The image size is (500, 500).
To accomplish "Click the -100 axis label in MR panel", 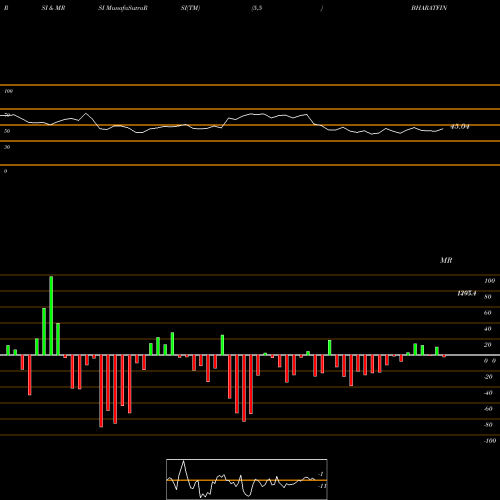I will (x=490, y=441).
